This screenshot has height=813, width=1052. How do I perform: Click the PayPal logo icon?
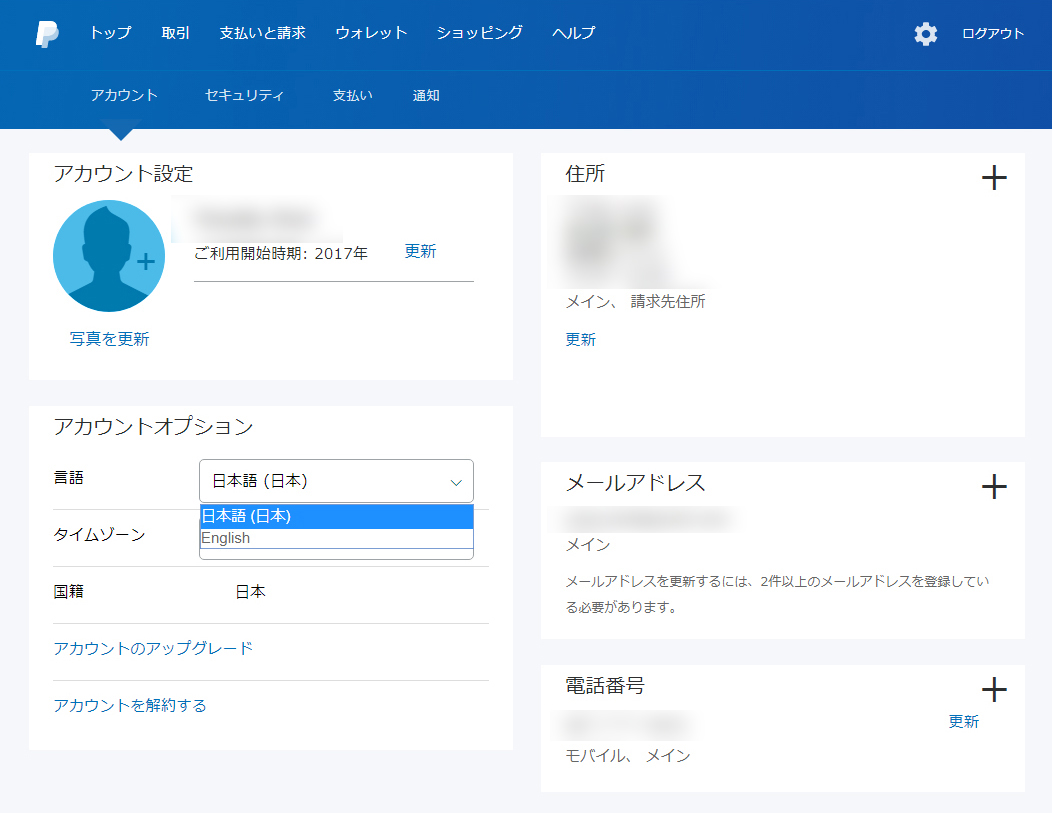tap(47, 33)
